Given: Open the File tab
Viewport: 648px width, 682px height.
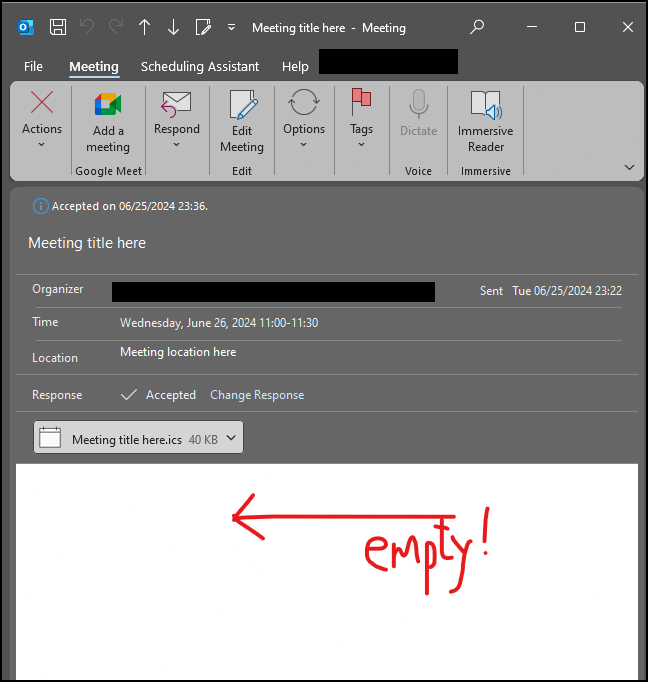Looking at the screenshot, I should pos(33,67).
